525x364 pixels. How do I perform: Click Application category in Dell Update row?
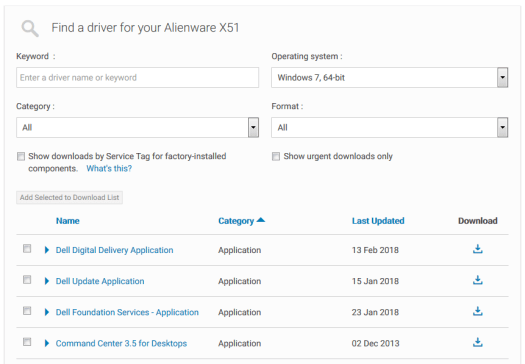click(239, 281)
